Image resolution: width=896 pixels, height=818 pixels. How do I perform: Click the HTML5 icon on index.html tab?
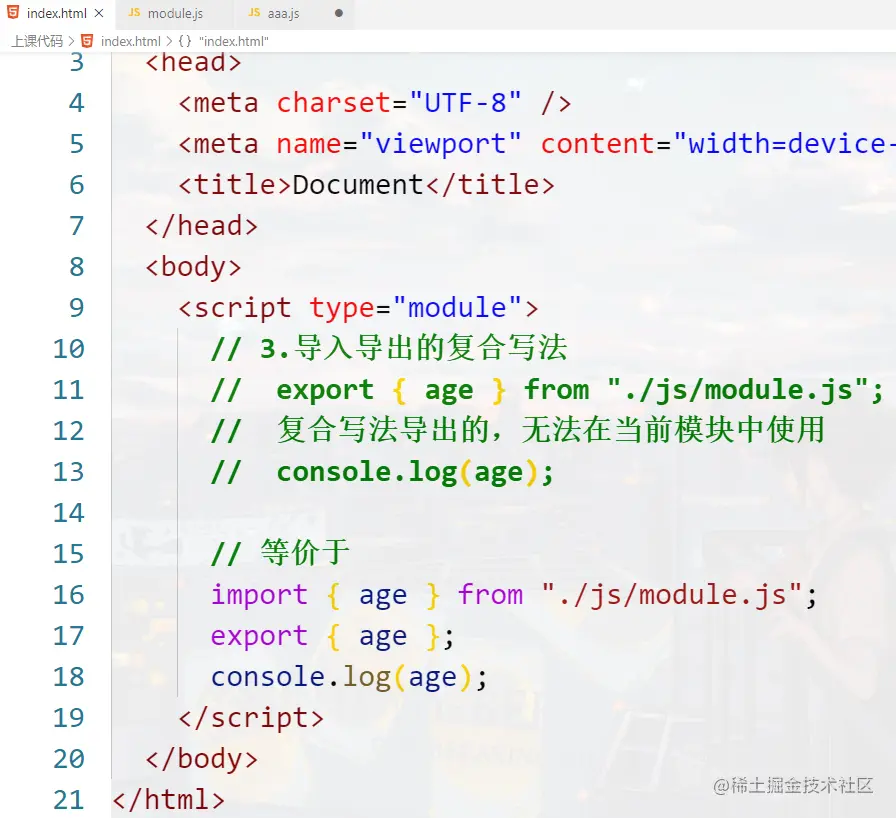(13, 13)
